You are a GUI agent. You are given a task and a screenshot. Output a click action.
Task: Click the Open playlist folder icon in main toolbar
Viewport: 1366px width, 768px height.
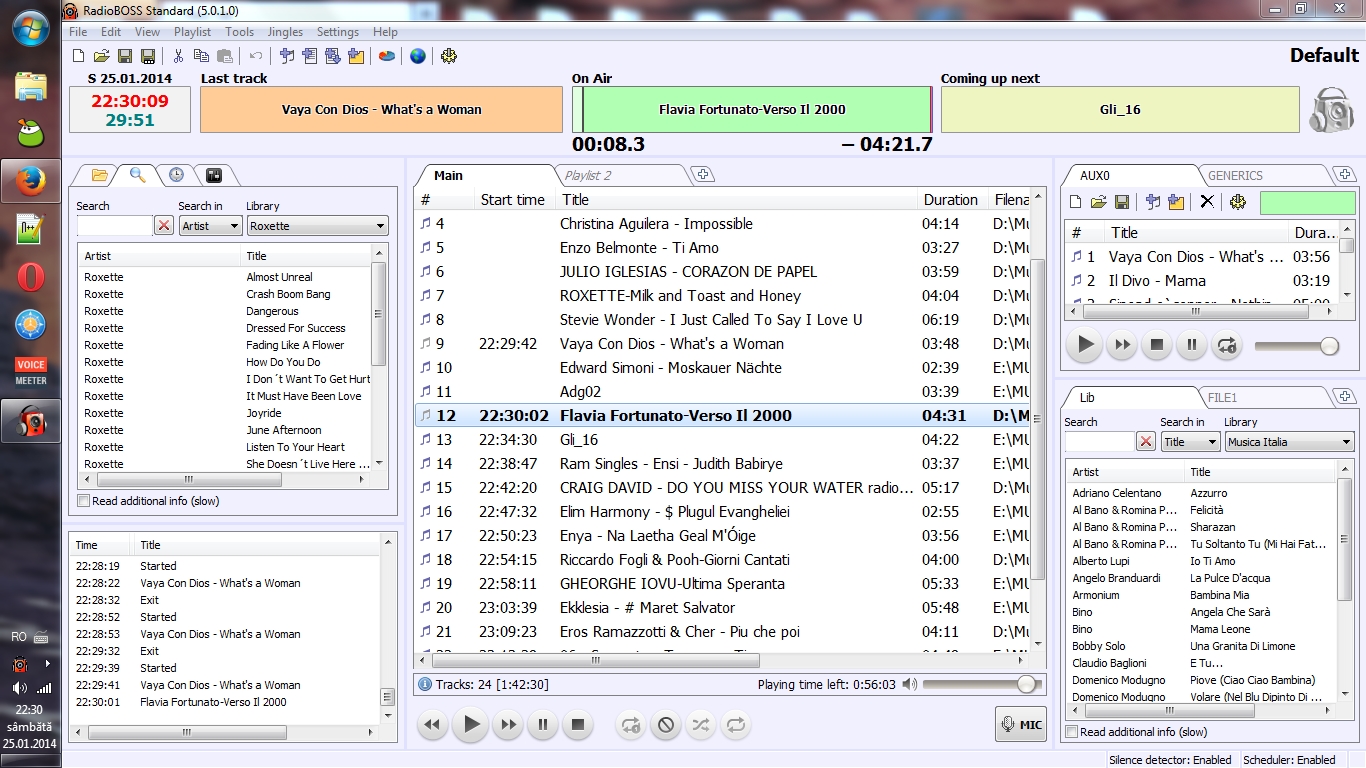102,56
